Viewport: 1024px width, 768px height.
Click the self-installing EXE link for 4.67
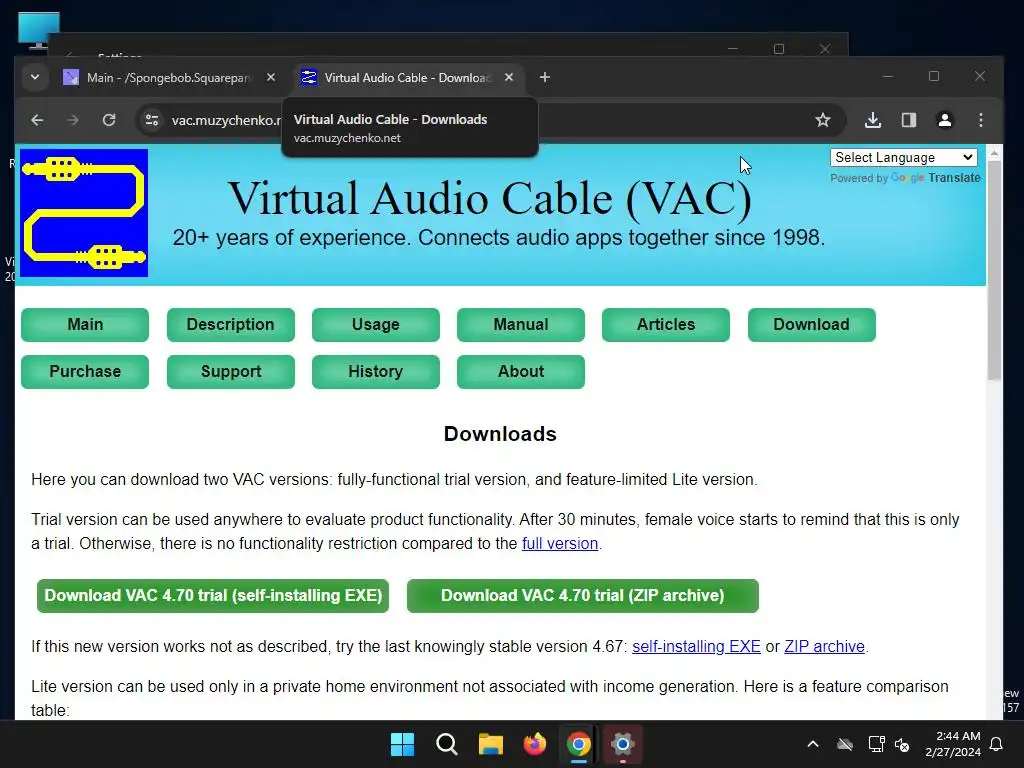[x=696, y=647]
